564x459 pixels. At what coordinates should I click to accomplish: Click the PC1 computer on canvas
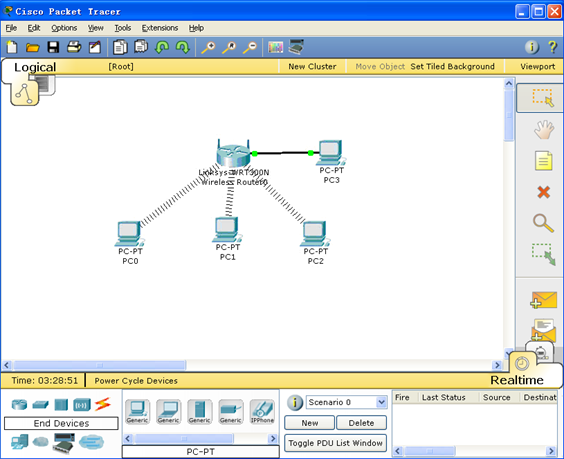227,230
